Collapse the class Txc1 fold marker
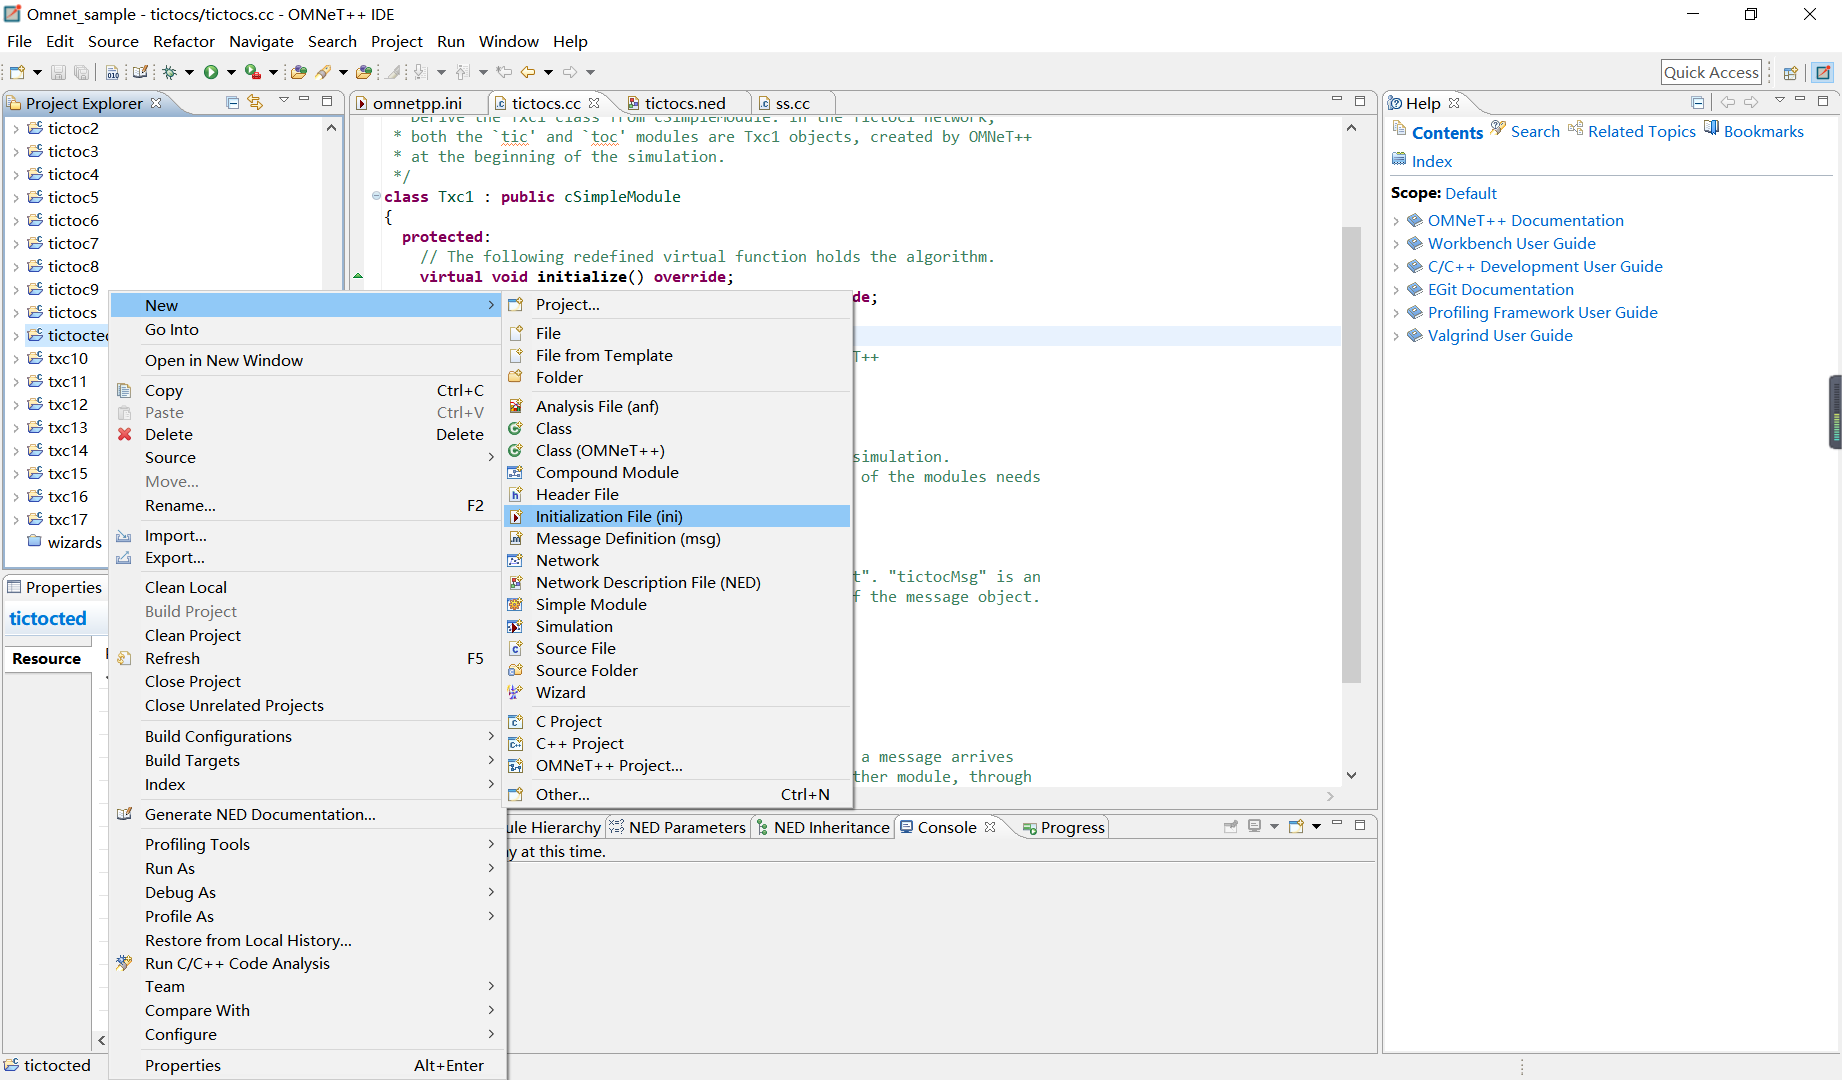This screenshot has height=1080, width=1842. click(376, 196)
